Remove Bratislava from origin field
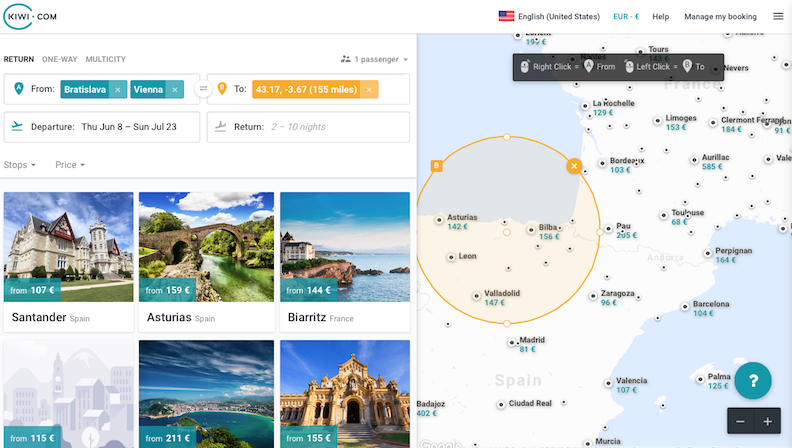The image size is (792, 448). point(118,89)
